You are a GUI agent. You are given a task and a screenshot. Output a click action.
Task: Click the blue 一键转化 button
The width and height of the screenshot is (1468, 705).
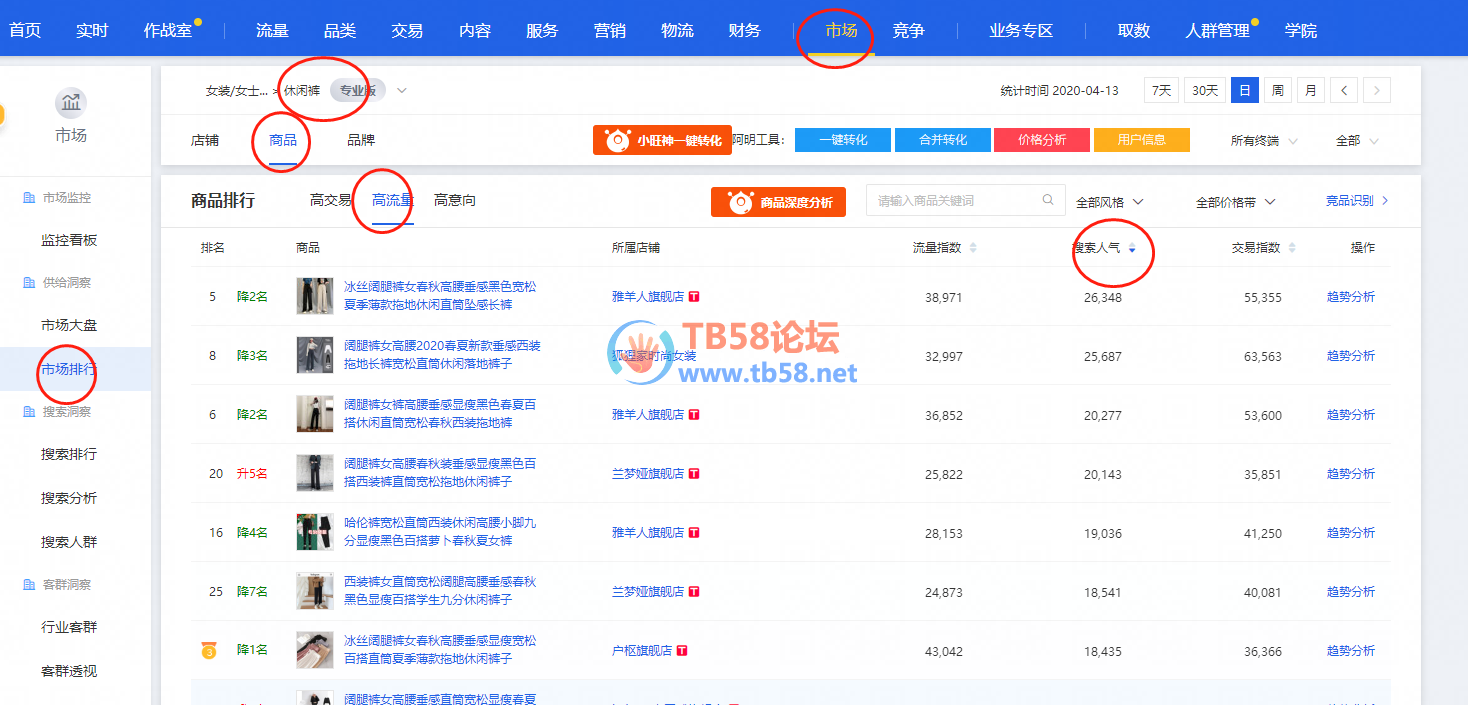click(843, 140)
